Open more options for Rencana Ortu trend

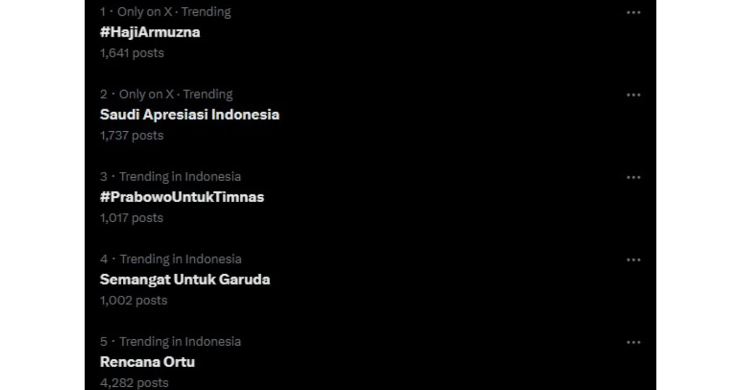coord(633,343)
